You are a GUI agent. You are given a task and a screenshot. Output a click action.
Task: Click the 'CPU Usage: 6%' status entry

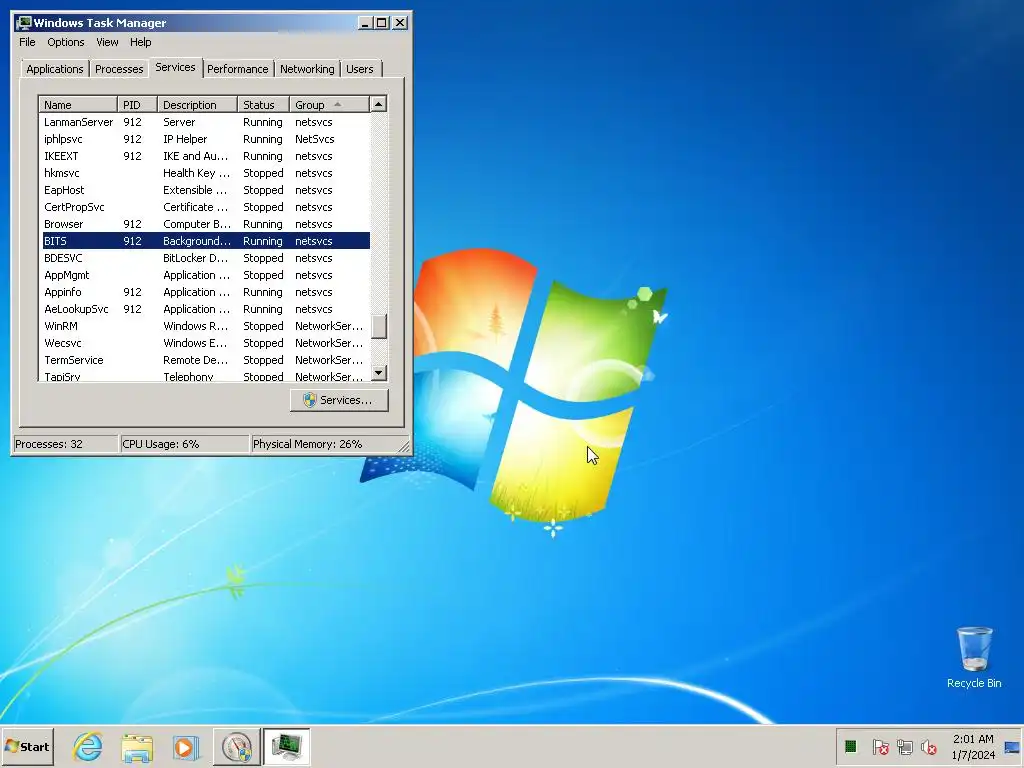[185, 444]
